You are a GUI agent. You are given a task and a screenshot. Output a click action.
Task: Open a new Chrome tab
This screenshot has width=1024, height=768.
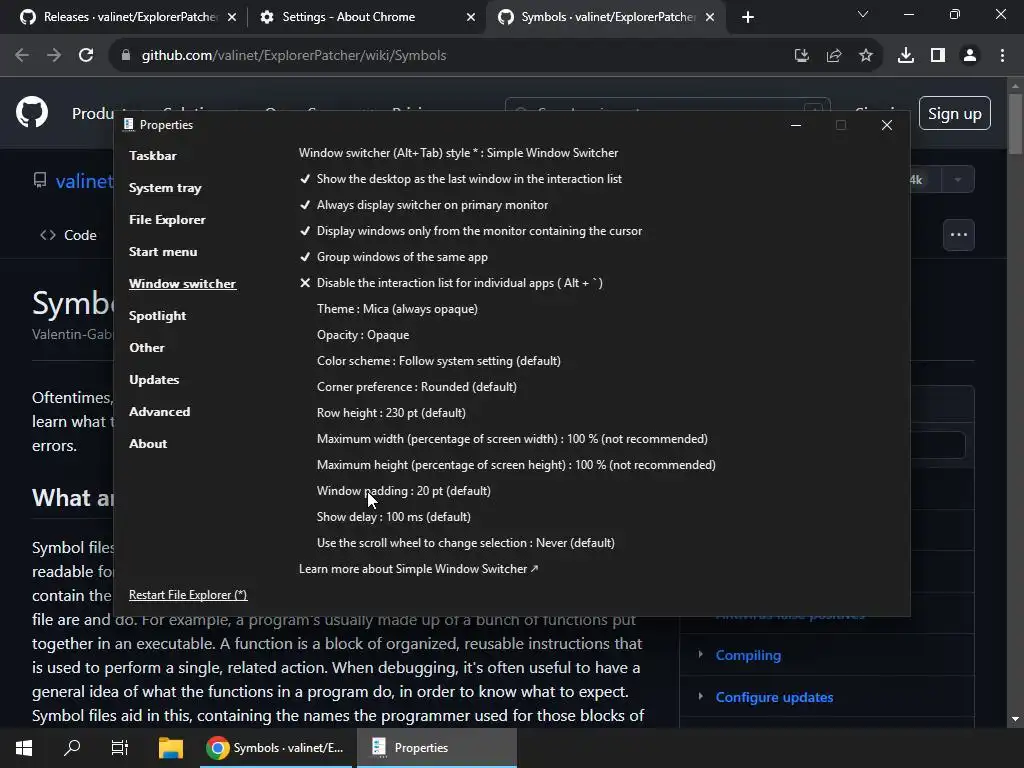click(x=748, y=17)
